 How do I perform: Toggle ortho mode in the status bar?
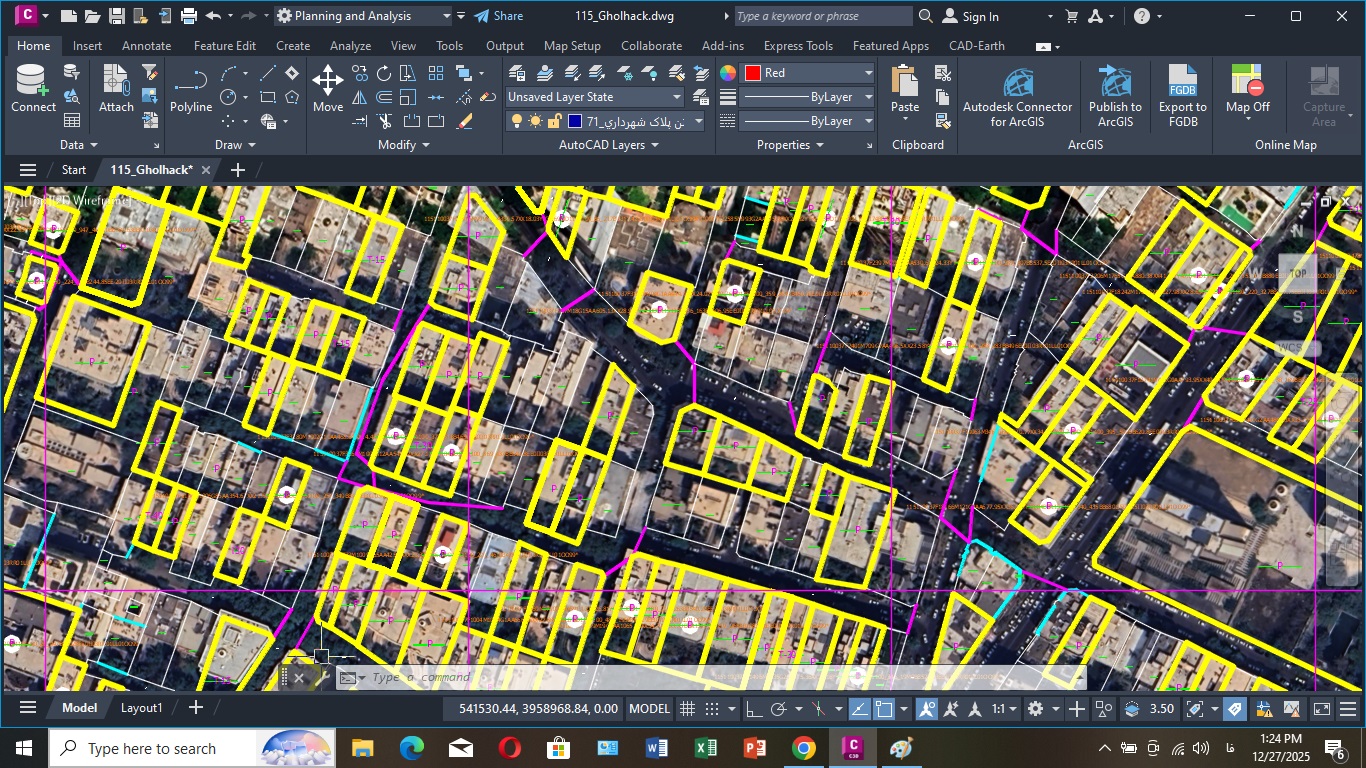(x=753, y=709)
